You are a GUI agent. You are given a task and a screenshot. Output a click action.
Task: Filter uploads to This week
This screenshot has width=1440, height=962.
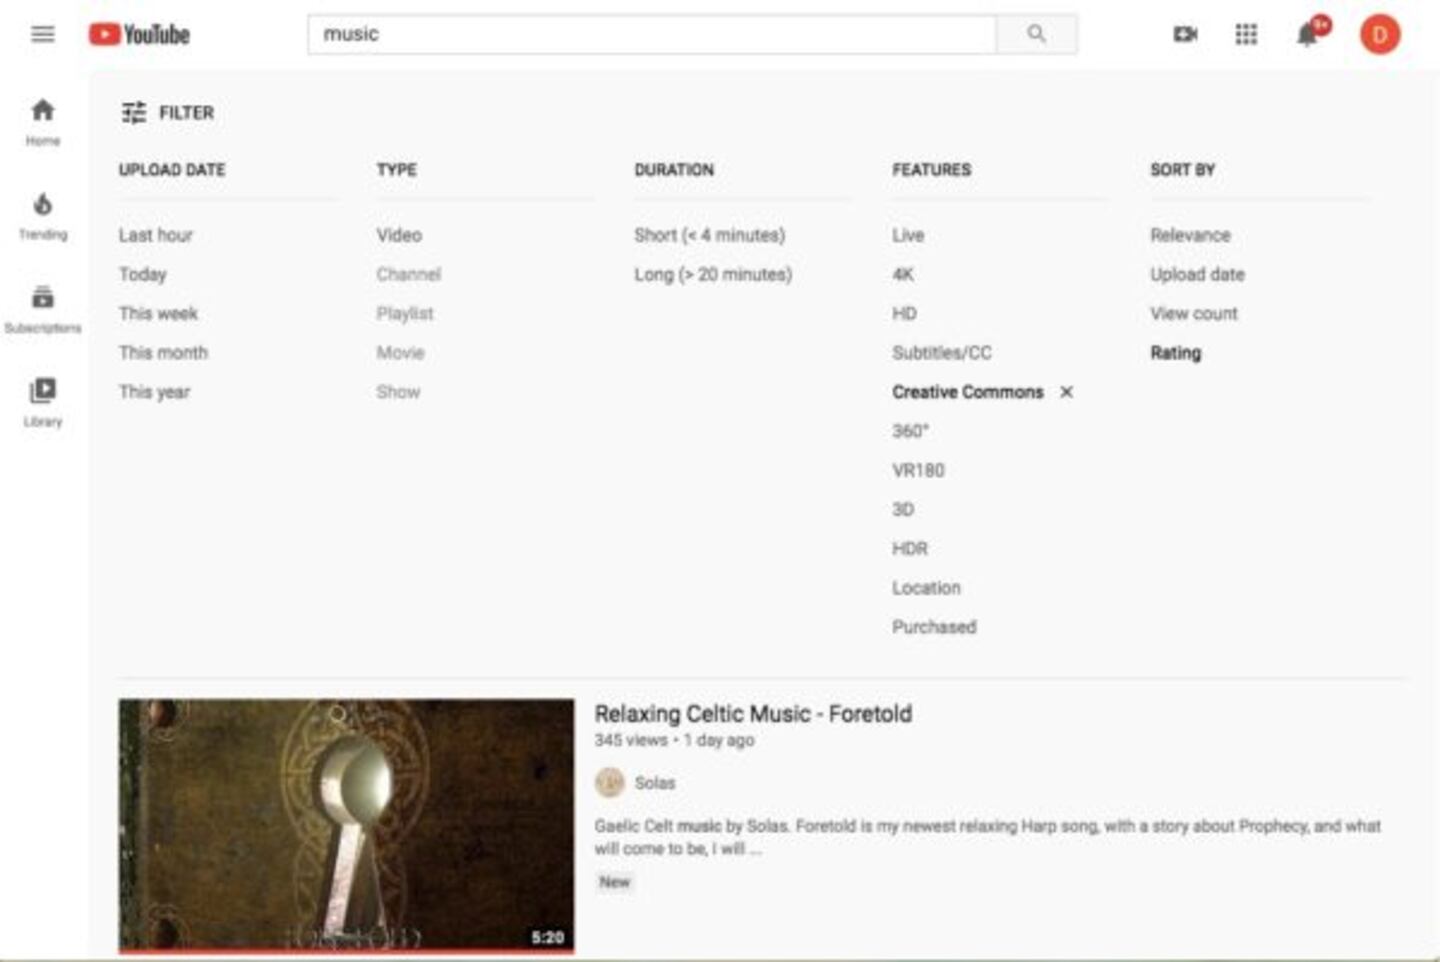point(158,314)
